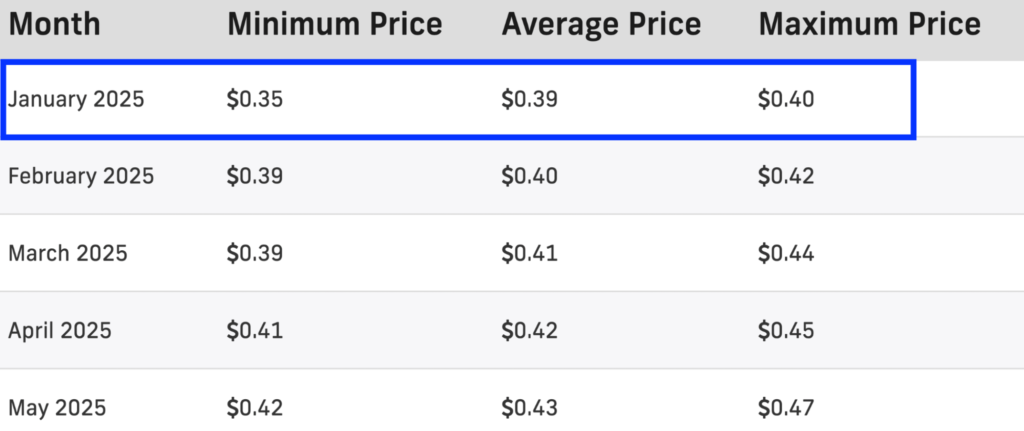This screenshot has width=1024, height=431.
Task: Select the March 2025 row label
Action: [x=68, y=253]
